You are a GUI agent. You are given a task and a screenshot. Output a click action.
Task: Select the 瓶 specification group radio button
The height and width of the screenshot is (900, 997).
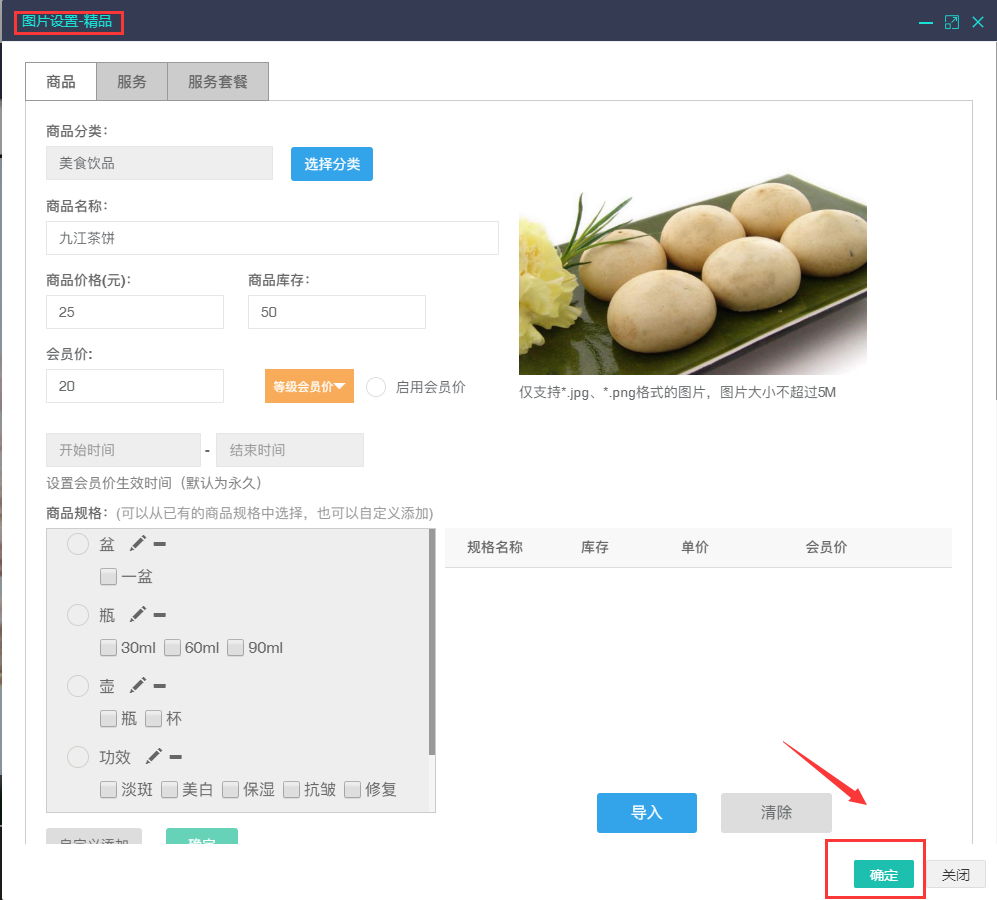click(x=78, y=615)
